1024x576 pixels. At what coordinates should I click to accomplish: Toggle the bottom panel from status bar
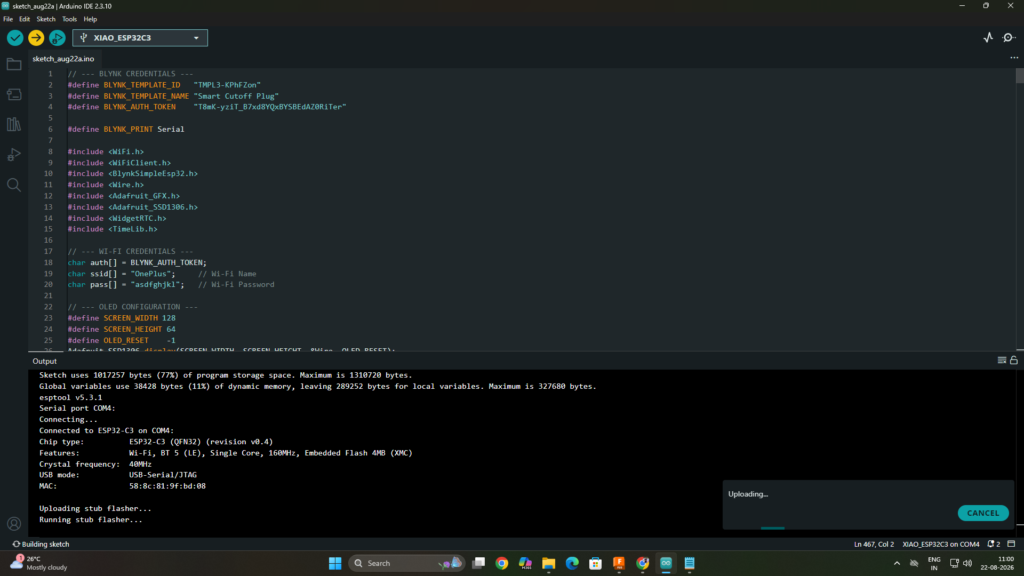pyautogui.click(x=1011, y=544)
